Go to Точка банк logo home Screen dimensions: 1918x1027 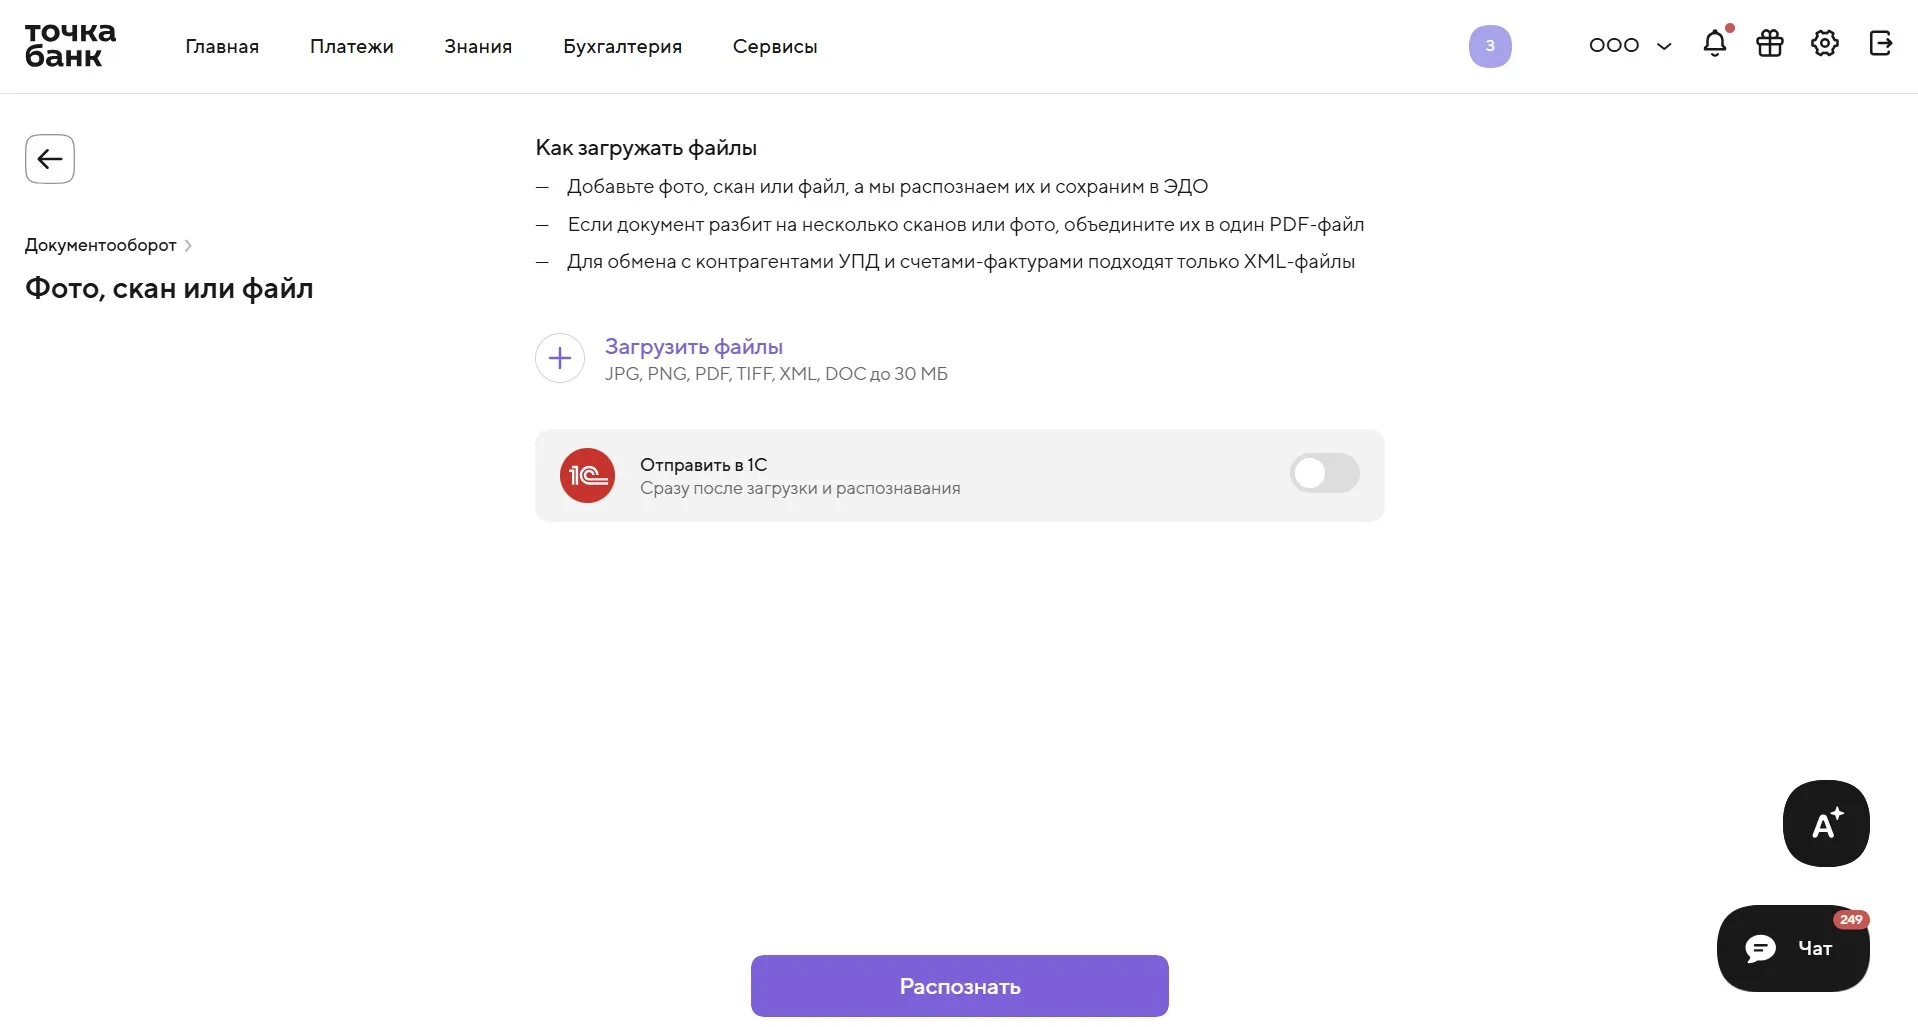pyautogui.click(x=70, y=46)
